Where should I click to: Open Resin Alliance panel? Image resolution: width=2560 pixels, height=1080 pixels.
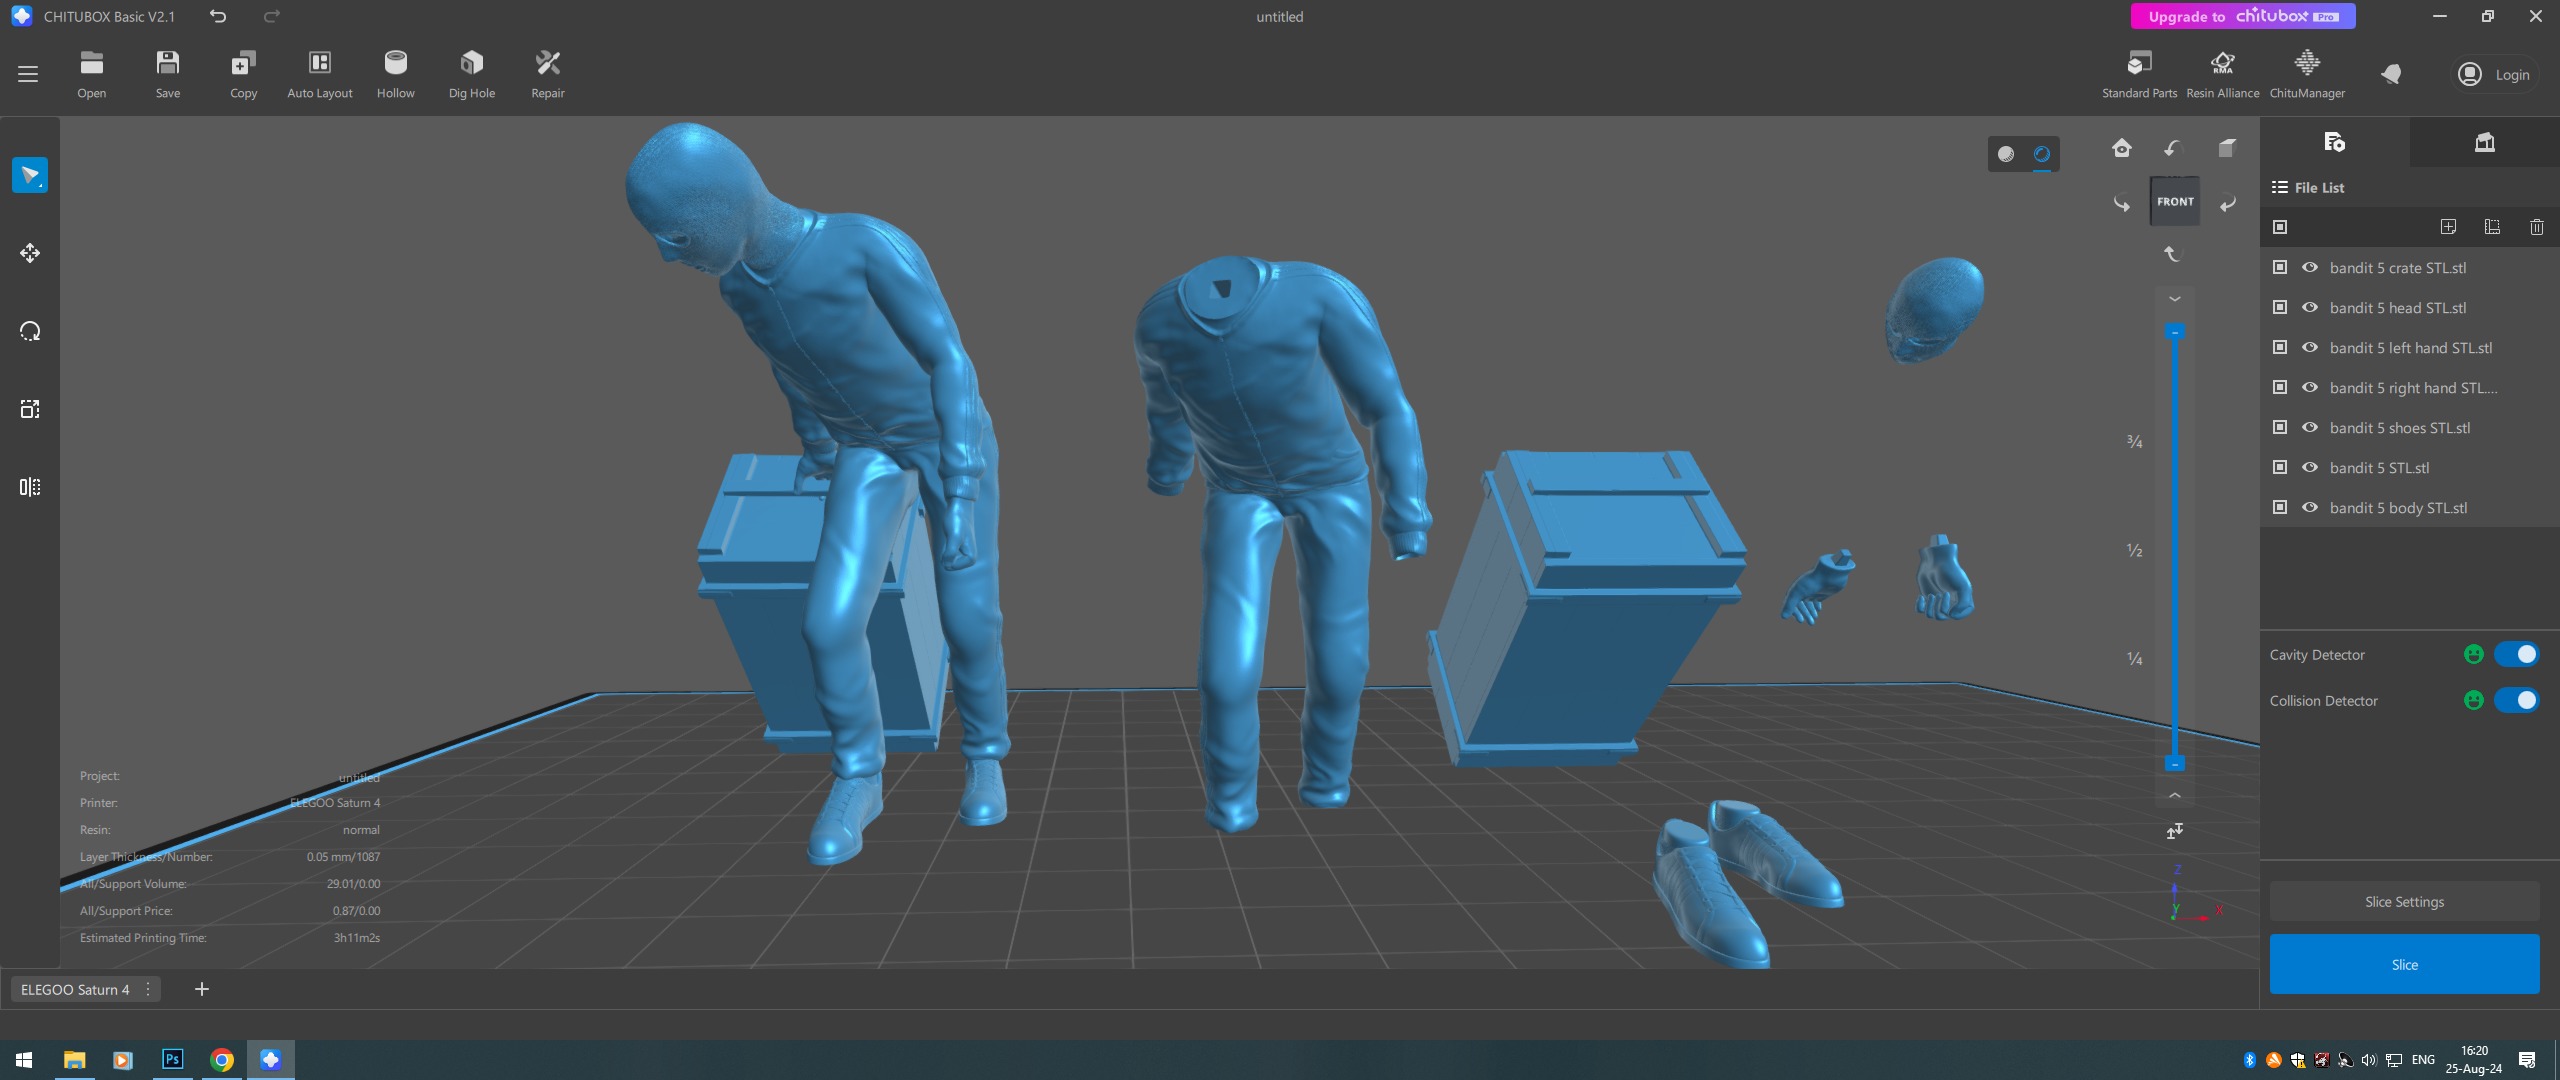(x=2222, y=74)
